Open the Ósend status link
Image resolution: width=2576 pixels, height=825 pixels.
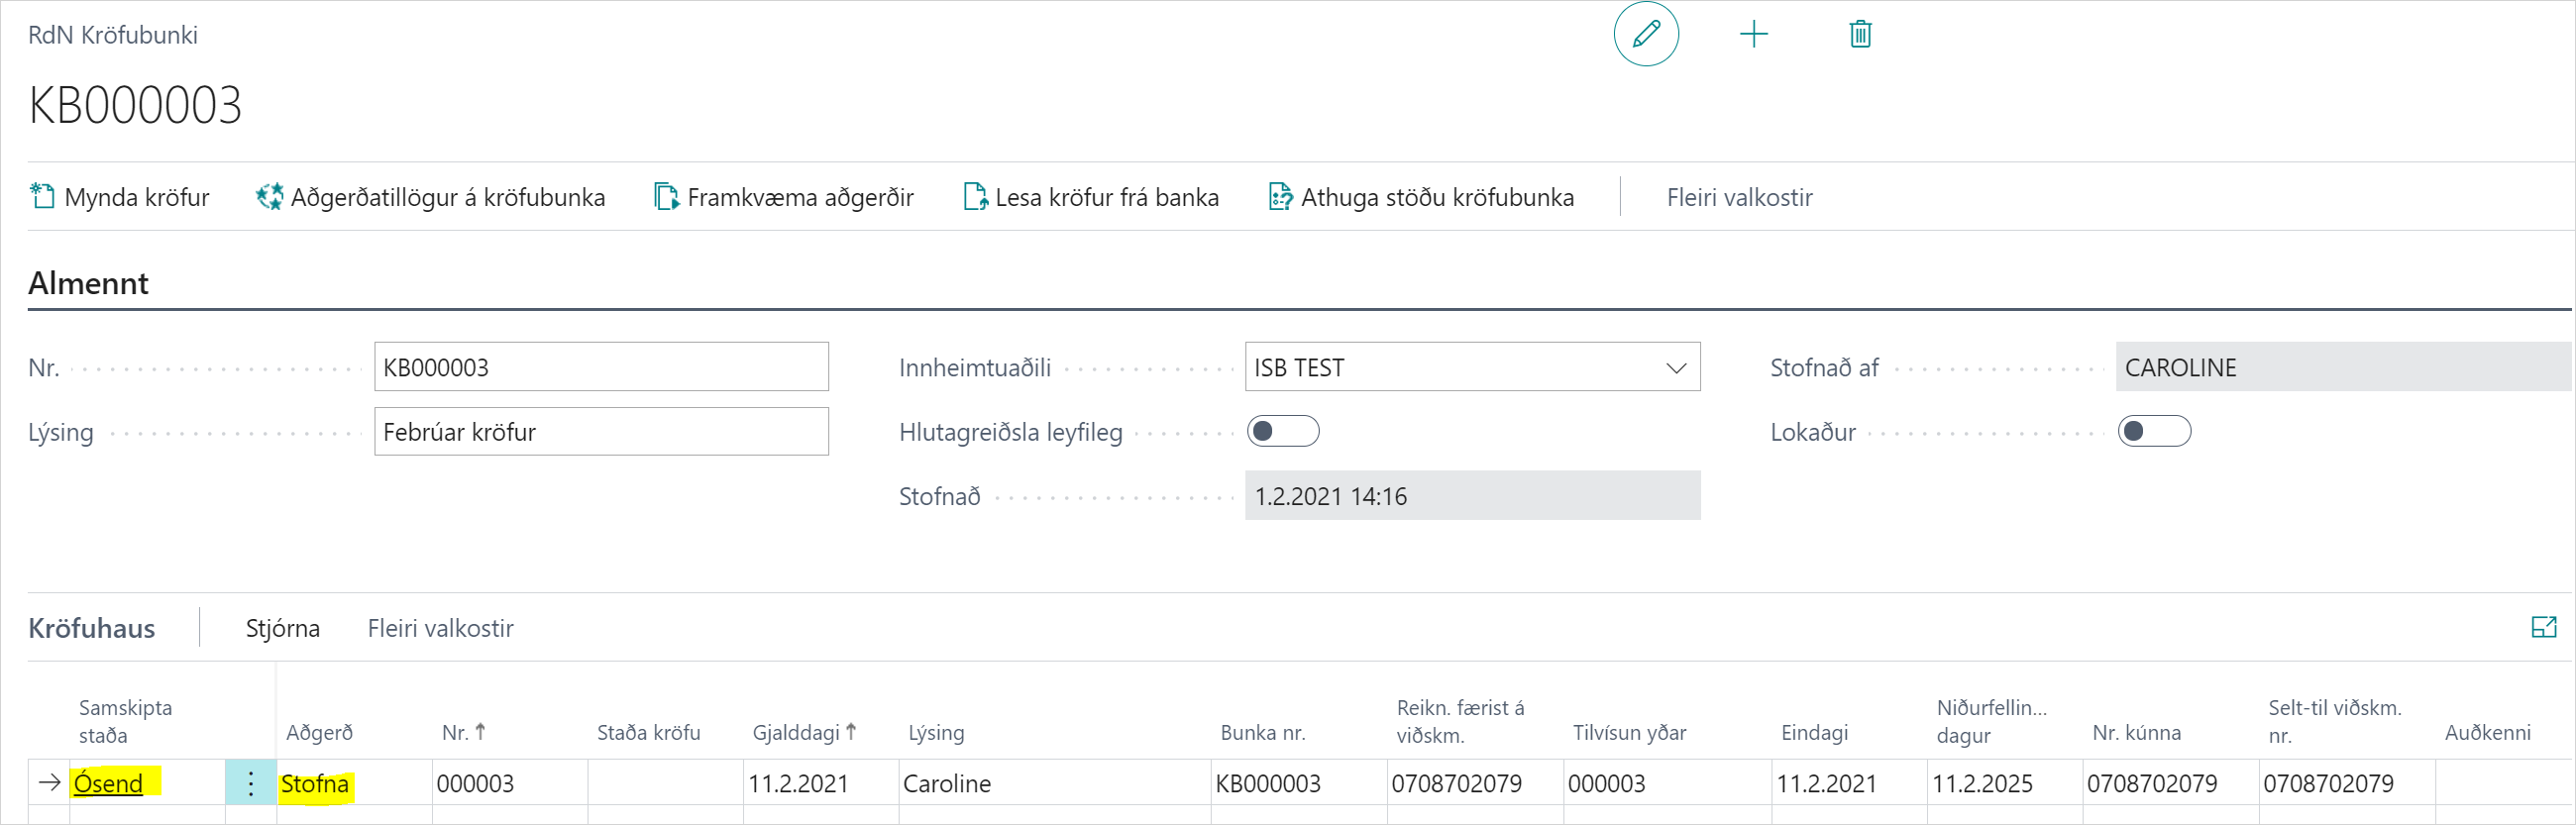coord(108,783)
